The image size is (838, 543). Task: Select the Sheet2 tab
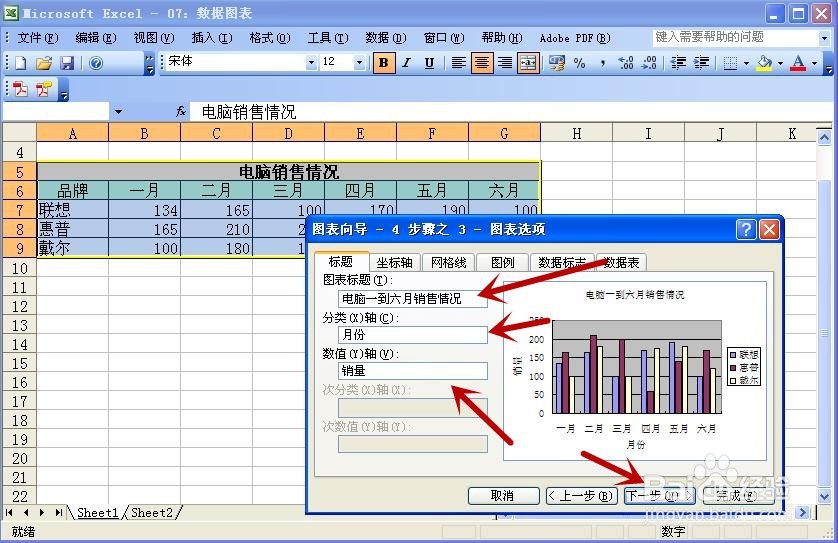point(152,513)
